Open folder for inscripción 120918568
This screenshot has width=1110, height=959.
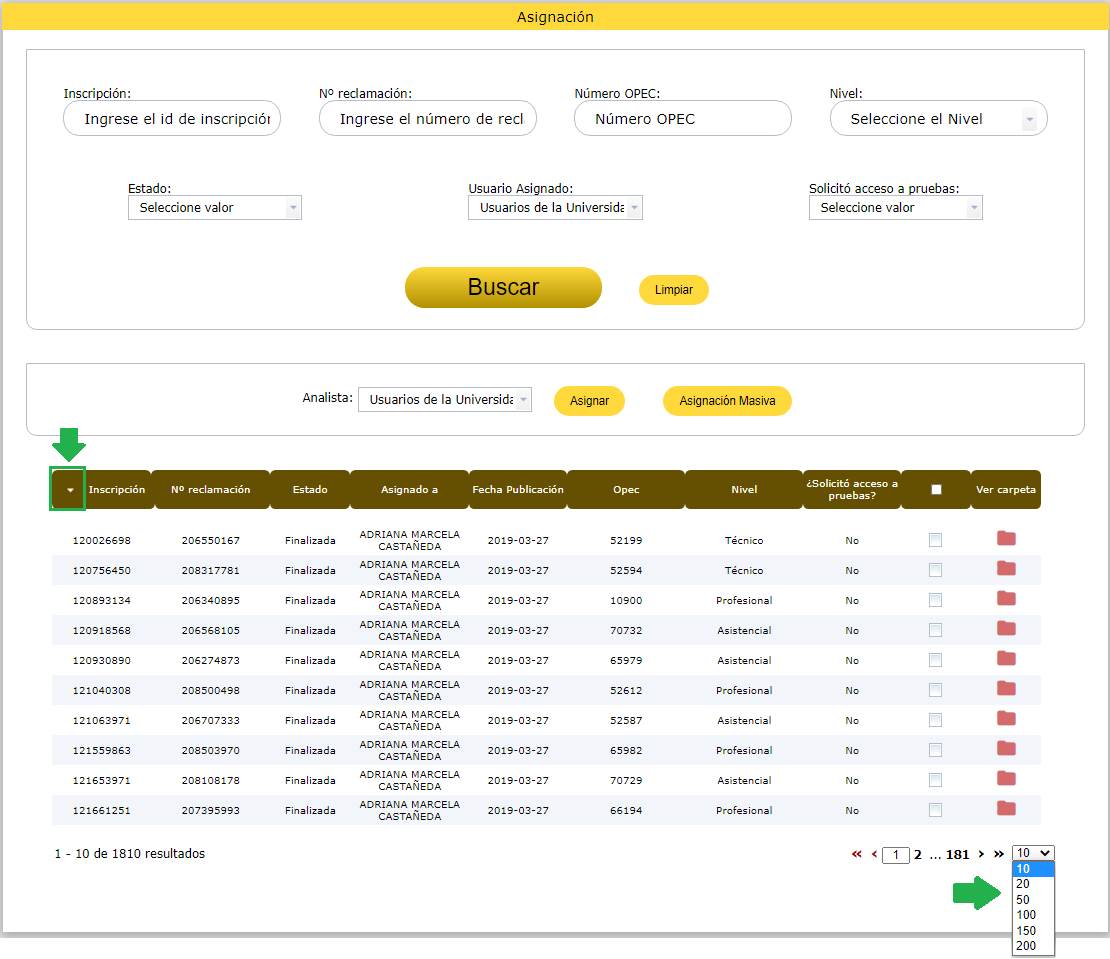[1006, 628]
